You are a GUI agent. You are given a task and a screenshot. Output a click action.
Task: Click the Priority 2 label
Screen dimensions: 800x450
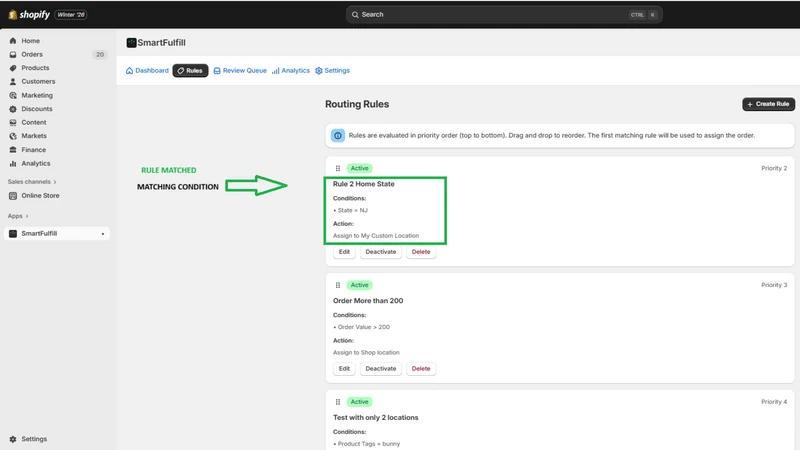(774, 168)
